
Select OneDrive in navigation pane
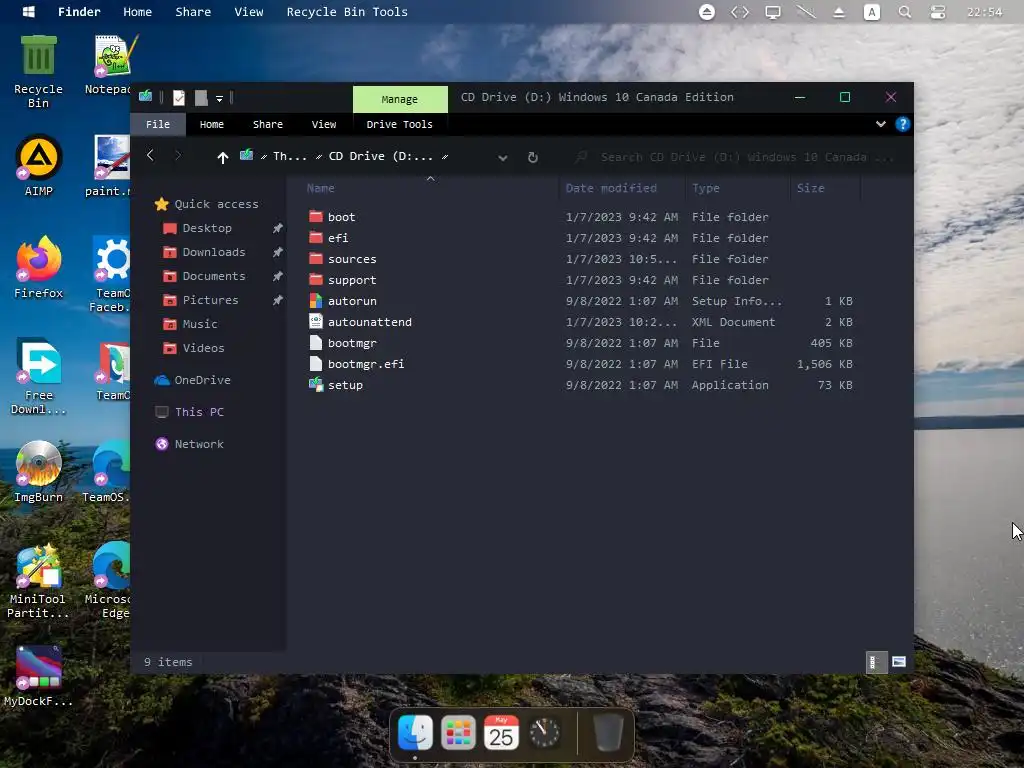(x=193, y=380)
